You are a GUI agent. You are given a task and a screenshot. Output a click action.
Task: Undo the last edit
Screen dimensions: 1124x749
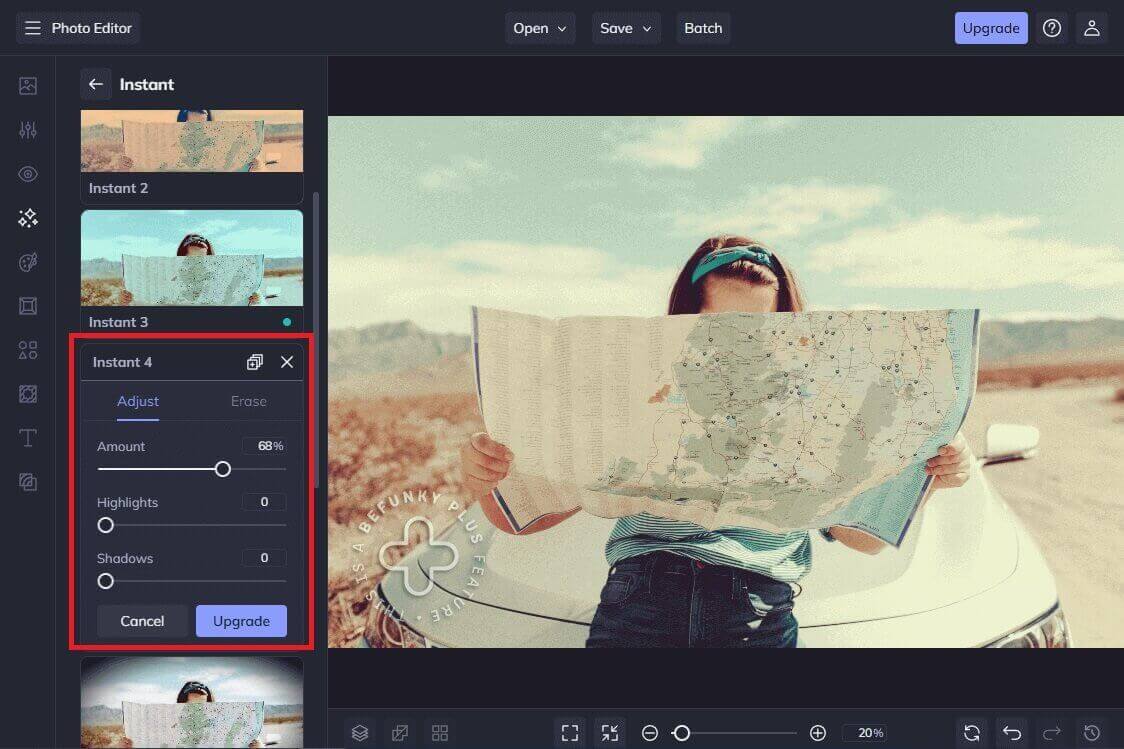click(1011, 732)
